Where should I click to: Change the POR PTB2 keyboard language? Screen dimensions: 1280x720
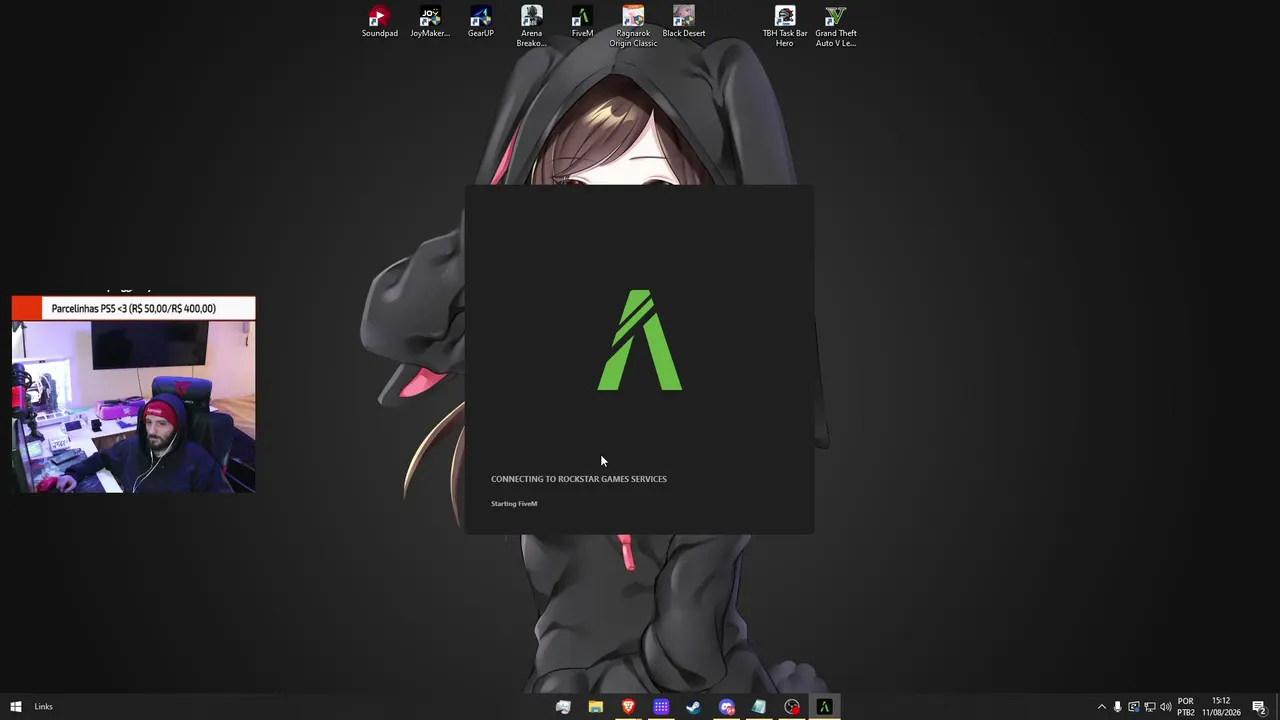coord(1186,707)
